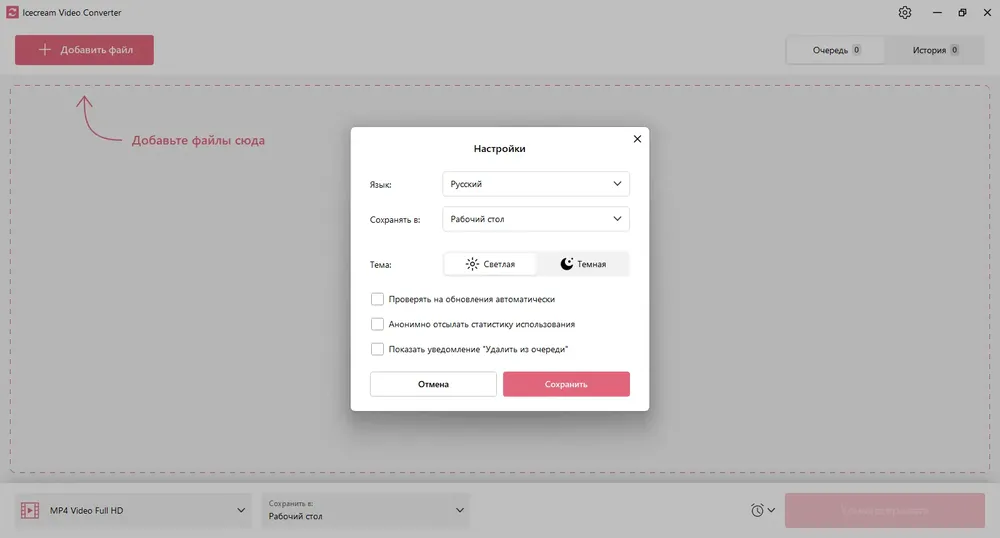Select the moon icon for the dark theme

566,264
